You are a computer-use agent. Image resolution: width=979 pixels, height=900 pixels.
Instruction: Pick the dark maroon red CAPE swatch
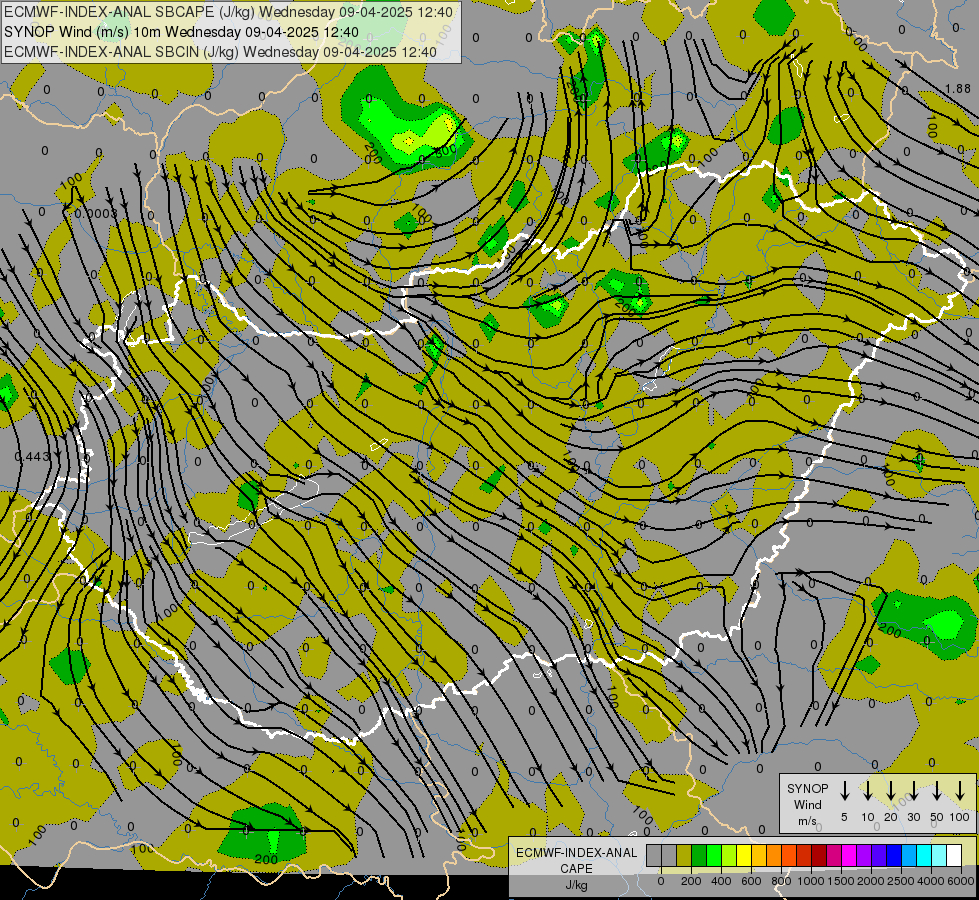click(819, 855)
